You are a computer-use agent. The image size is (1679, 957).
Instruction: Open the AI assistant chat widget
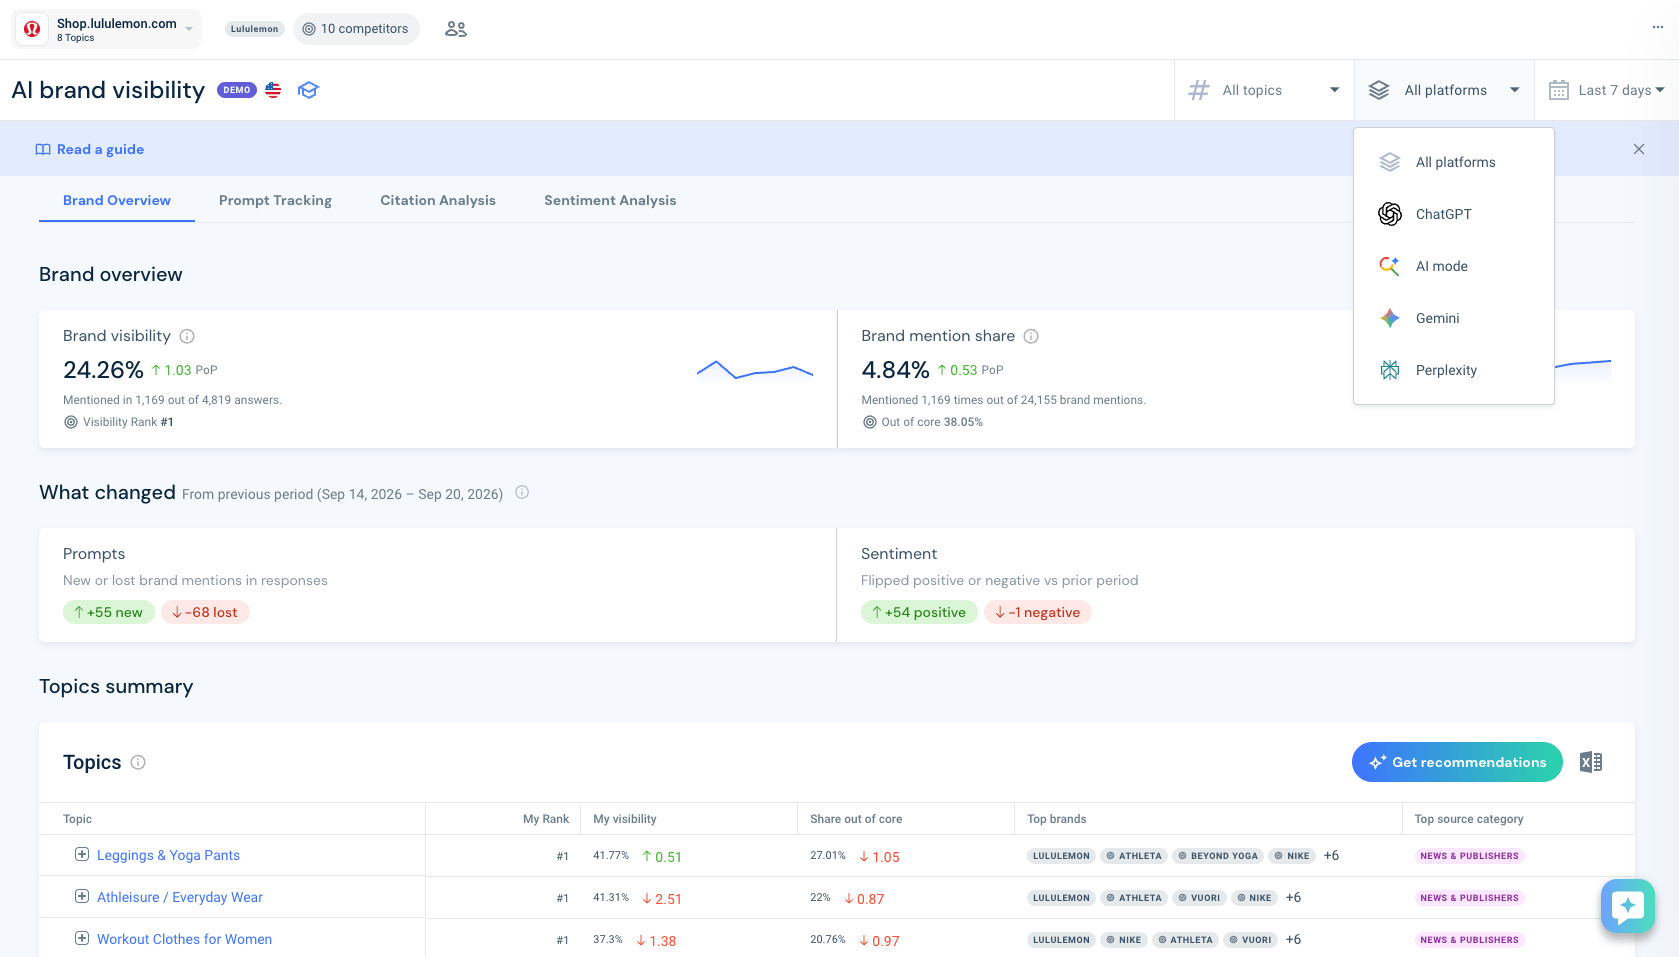[x=1627, y=906]
